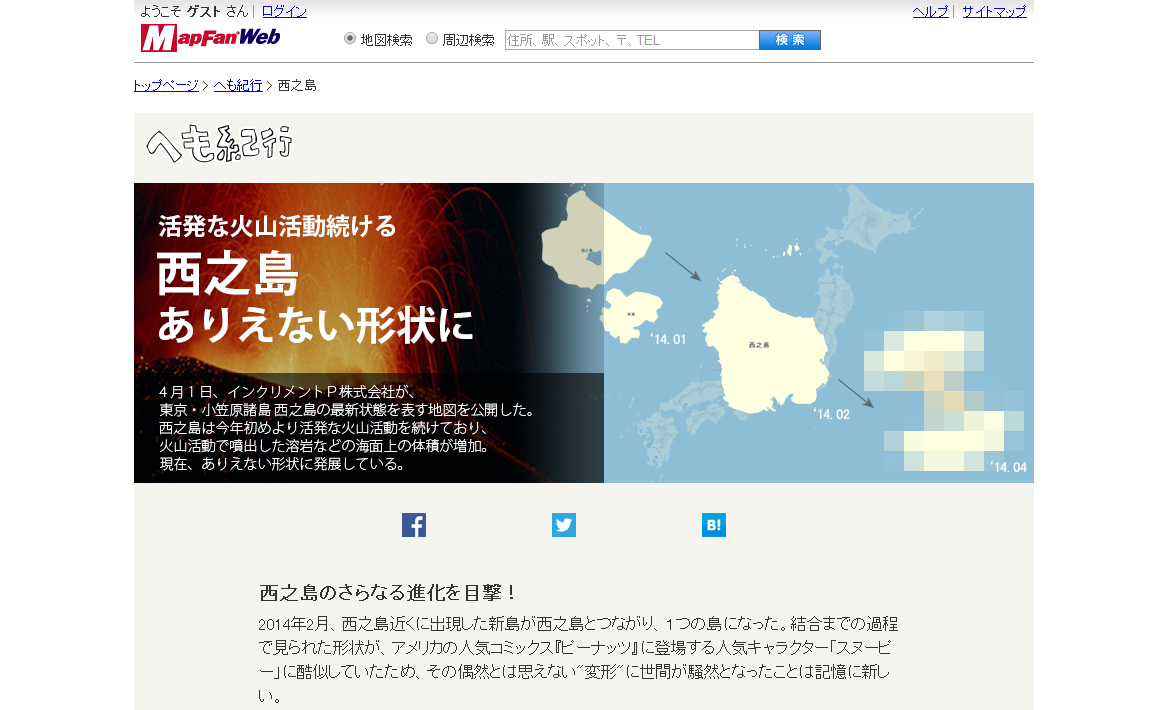Share the article on Facebook
Image resolution: width=1168 pixels, height=710 pixels.
414,525
